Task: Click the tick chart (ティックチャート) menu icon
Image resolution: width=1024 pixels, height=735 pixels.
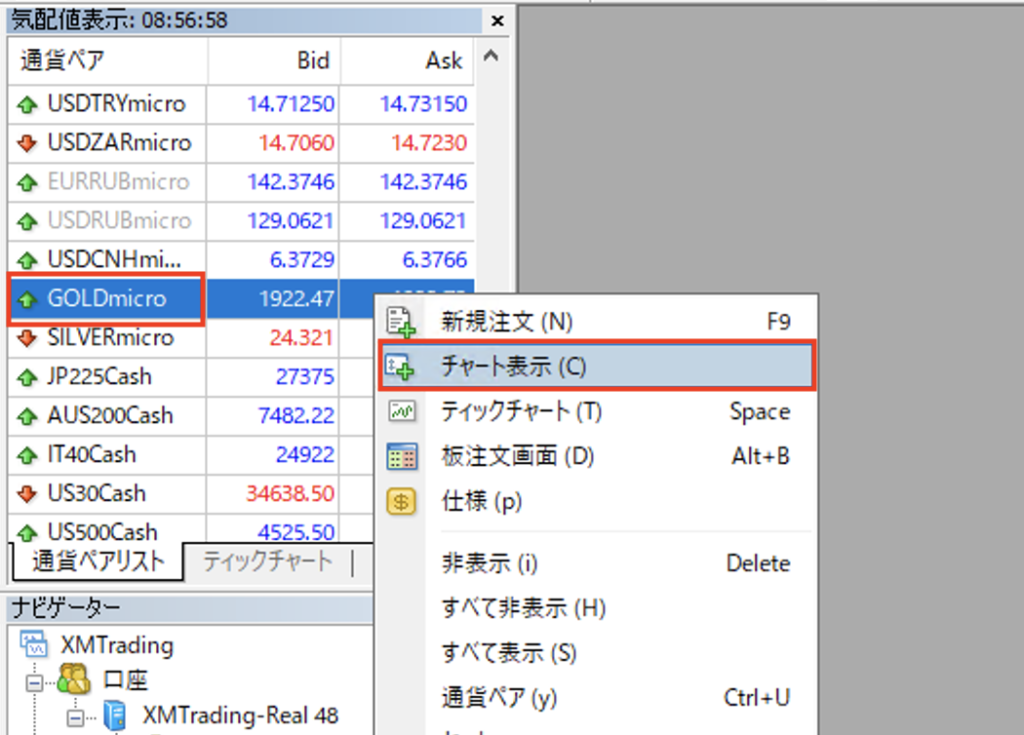Action: 400,411
